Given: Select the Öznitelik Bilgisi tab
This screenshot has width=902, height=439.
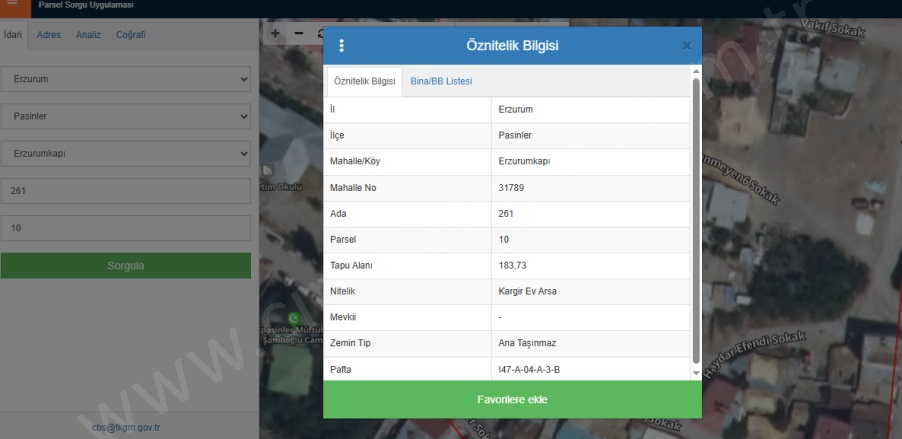Looking at the screenshot, I should [364, 81].
